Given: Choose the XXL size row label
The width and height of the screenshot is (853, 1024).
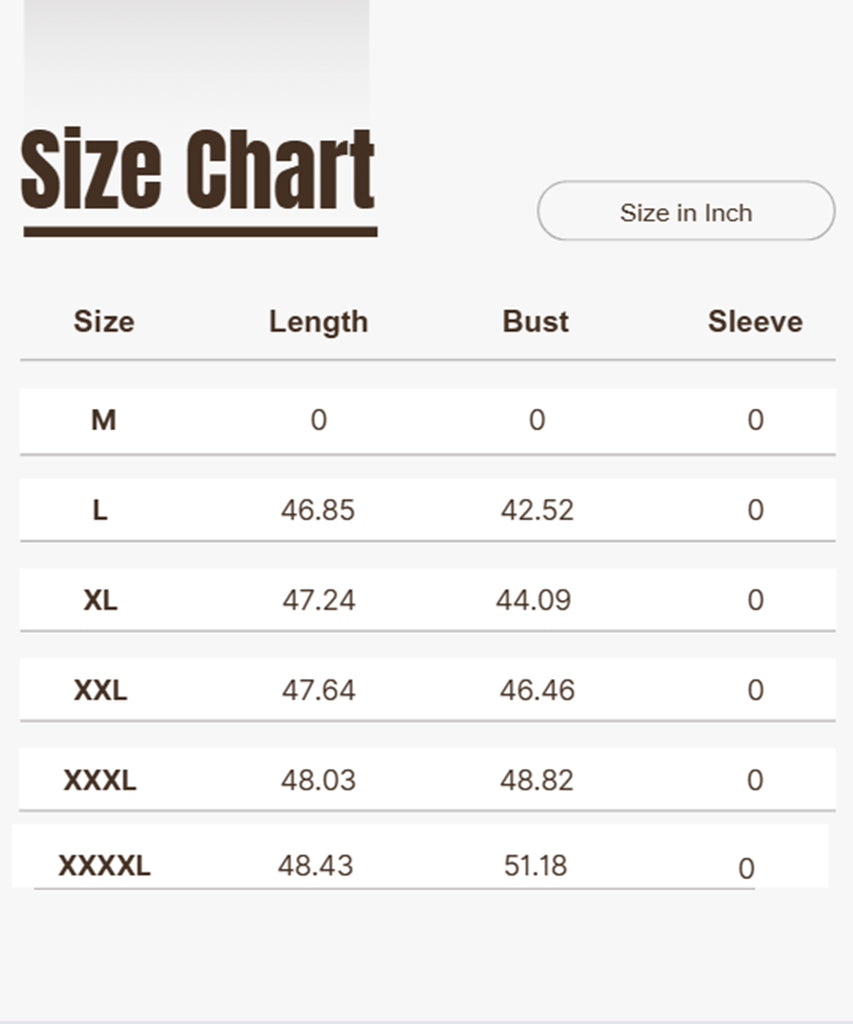Looking at the screenshot, I should point(101,690).
